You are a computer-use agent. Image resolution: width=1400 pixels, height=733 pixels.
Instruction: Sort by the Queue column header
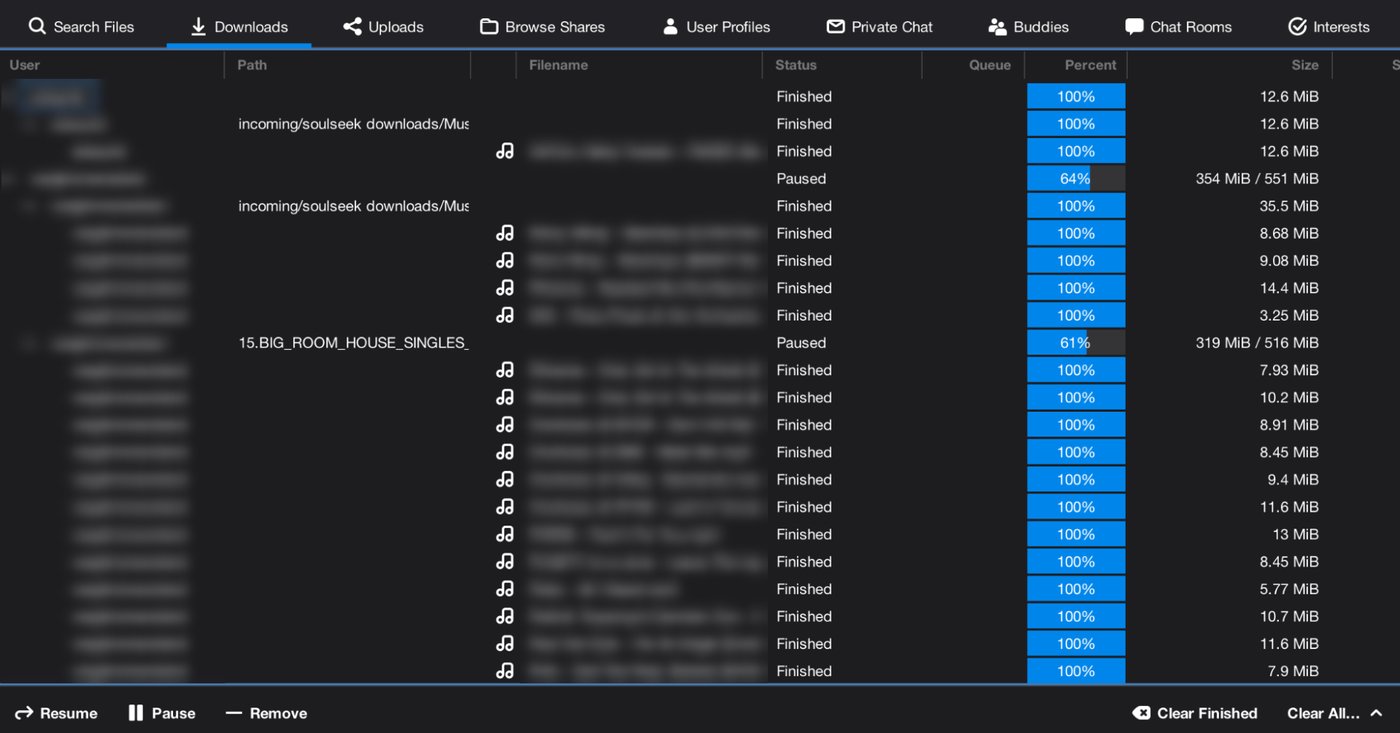click(x=990, y=65)
